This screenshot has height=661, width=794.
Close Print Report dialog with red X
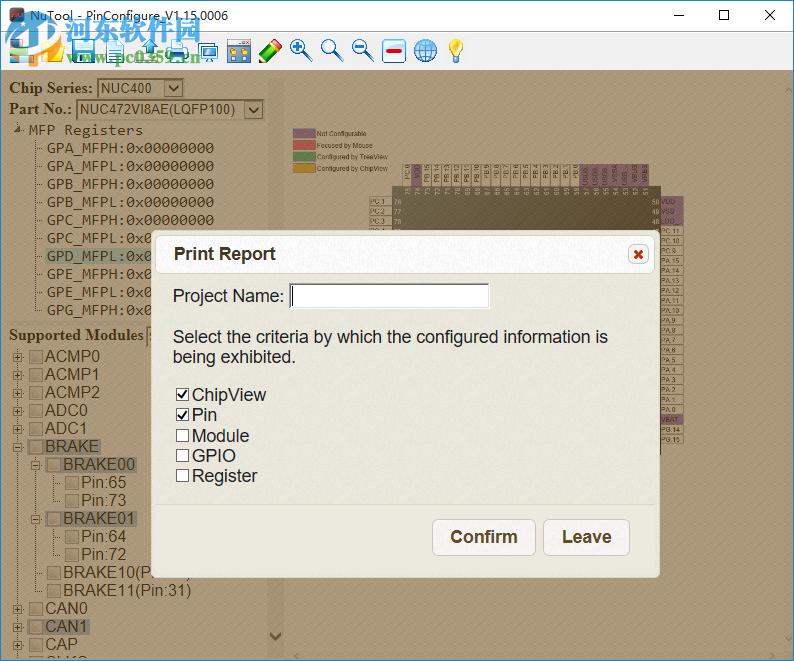(x=638, y=254)
